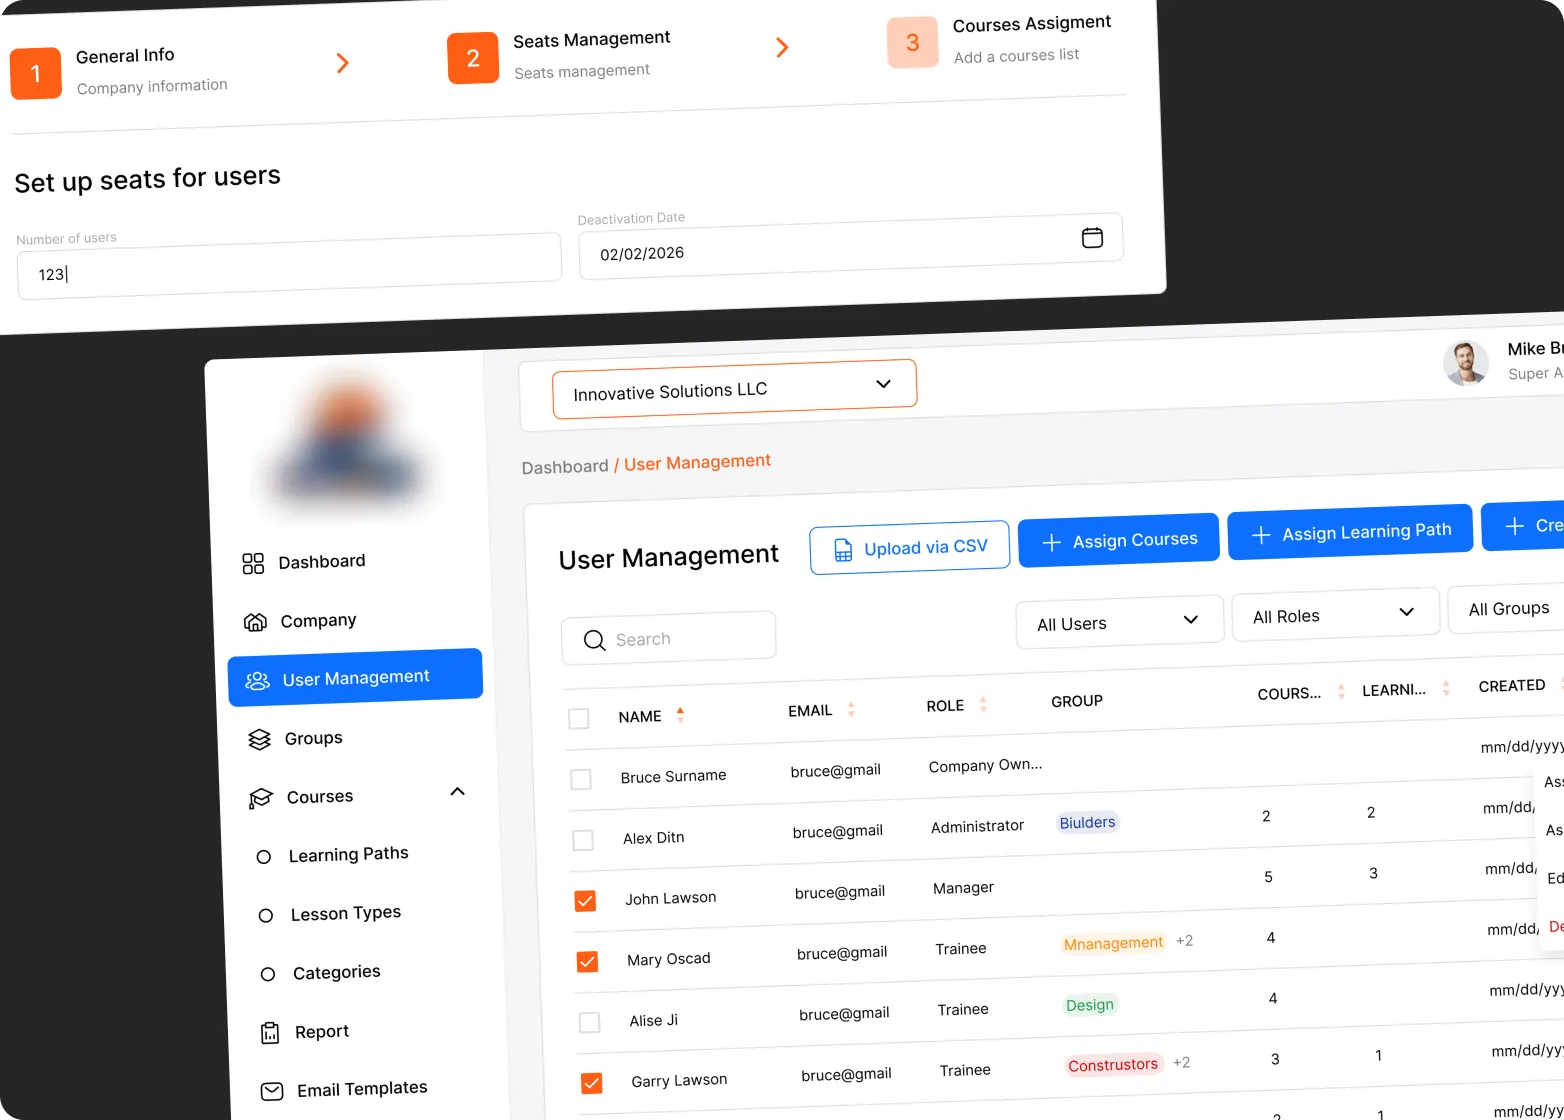Image resolution: width=1564 pixels, height=1120 pixels.
Task: Open Learning Paths in the sidebar
Action: click(348, 855)
